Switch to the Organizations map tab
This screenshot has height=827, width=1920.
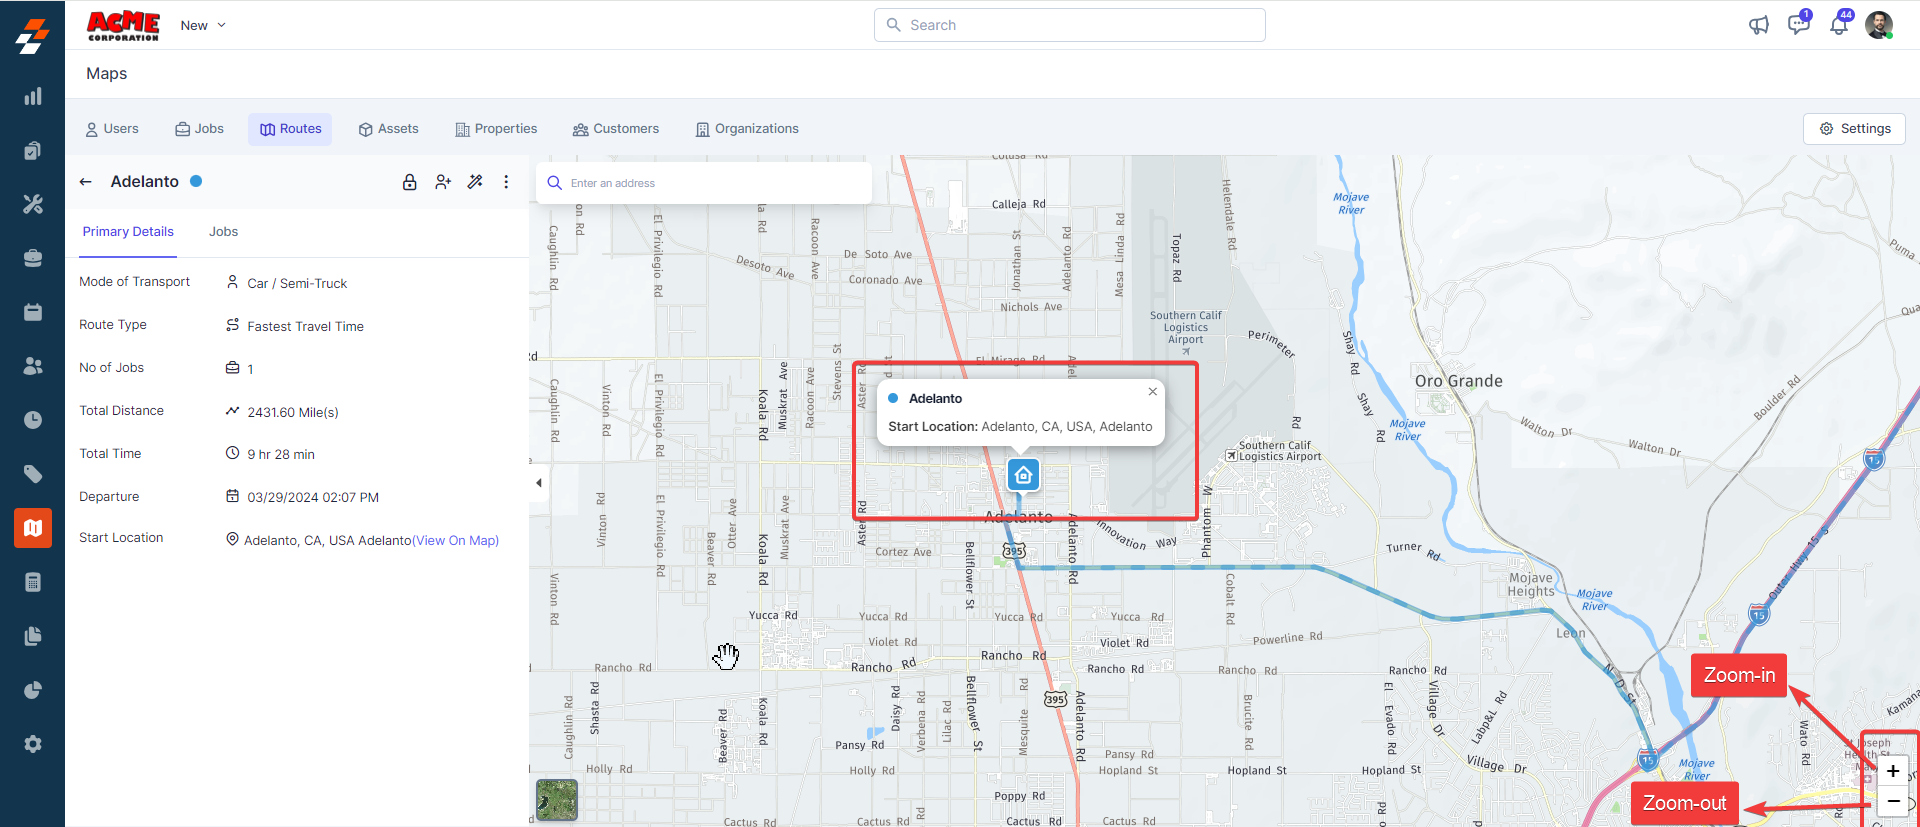748,129
